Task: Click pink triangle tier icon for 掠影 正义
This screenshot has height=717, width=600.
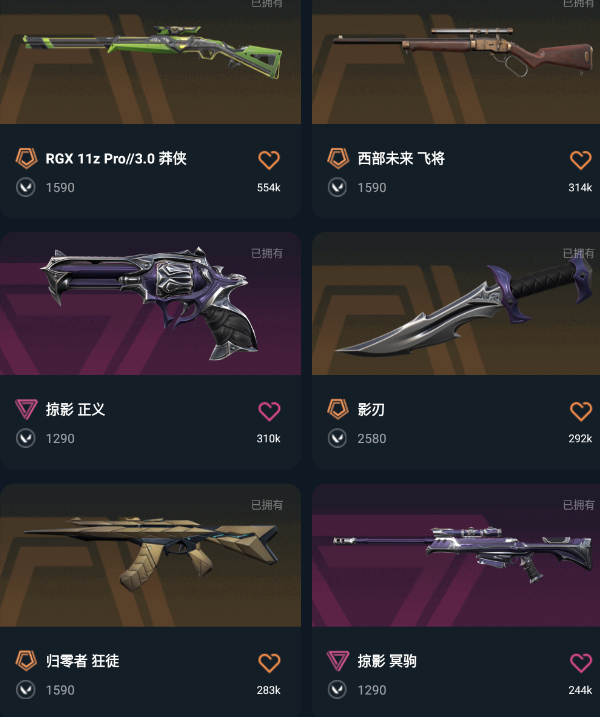Action: point(26,409)
